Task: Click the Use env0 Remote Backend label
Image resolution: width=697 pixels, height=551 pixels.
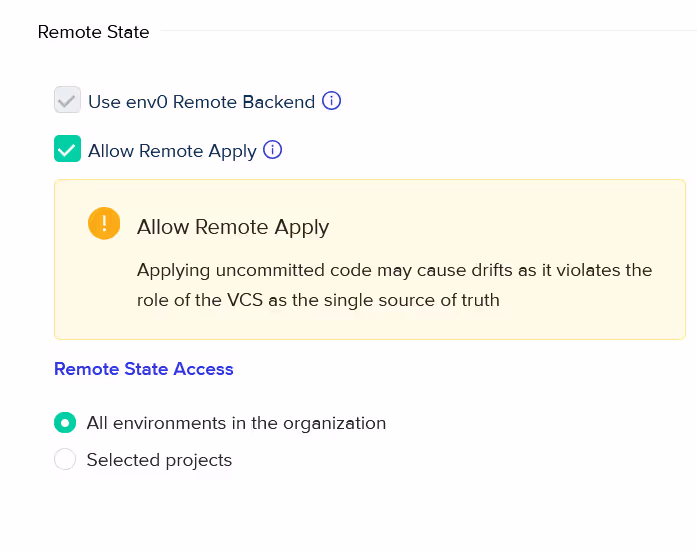Action: tap(201, 102)
